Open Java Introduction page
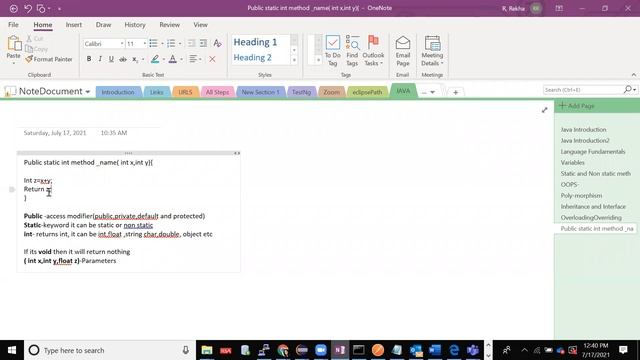Viewport: 640px width, 360px height. 583,129
